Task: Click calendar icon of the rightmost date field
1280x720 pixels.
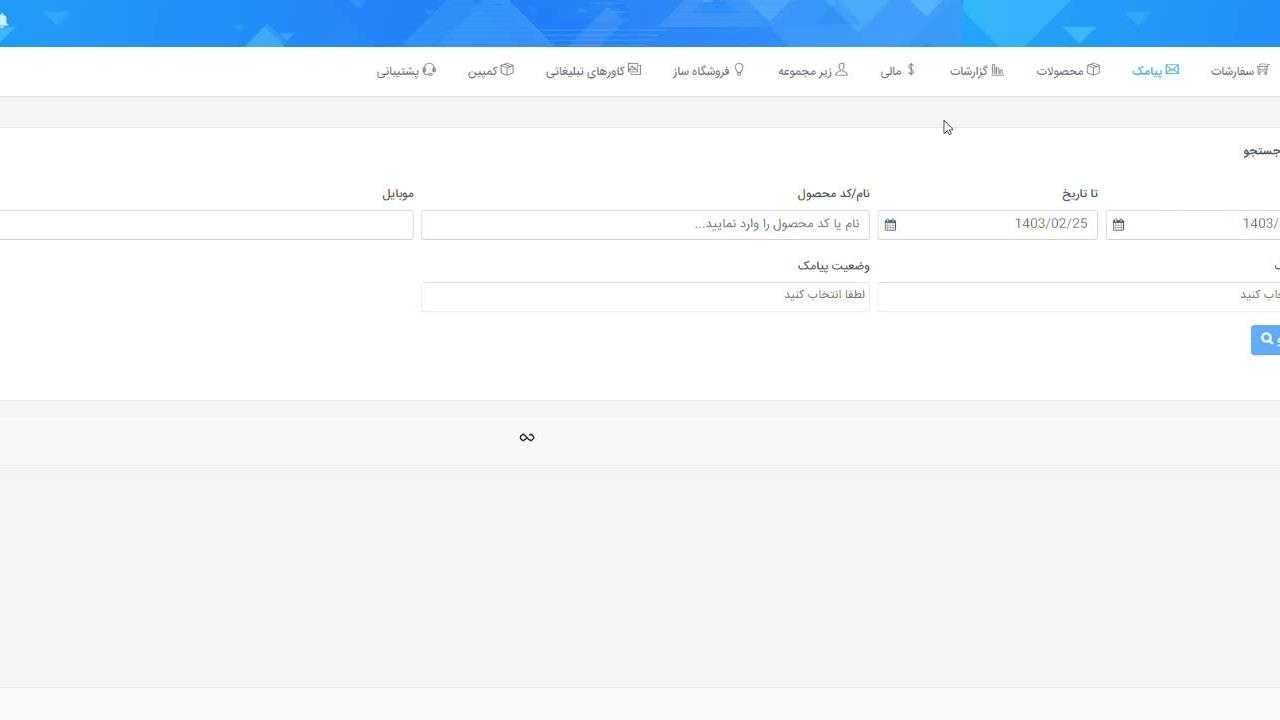Action: pos(1118,225)
